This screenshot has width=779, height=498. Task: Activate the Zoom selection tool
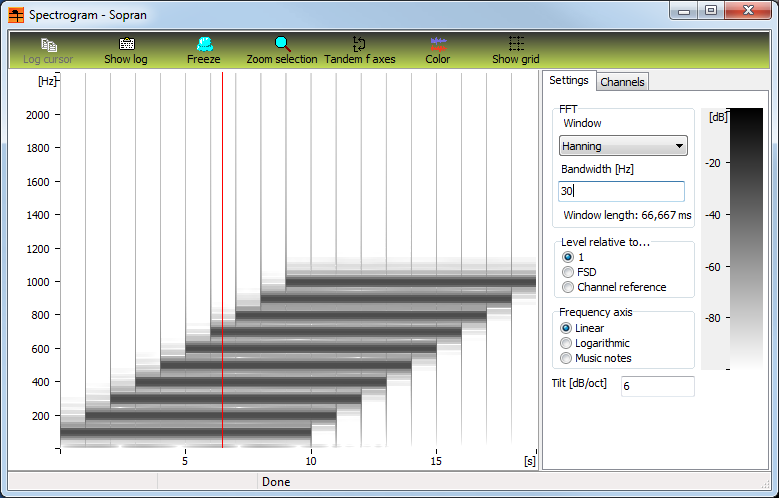pos(282,45)
